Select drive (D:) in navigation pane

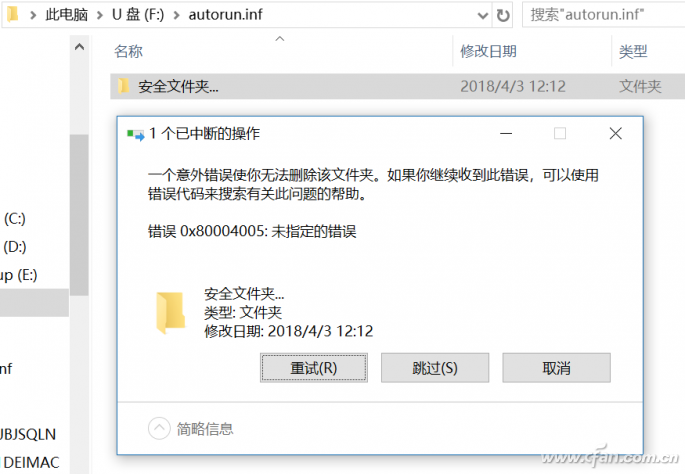(x=15, y=247)
